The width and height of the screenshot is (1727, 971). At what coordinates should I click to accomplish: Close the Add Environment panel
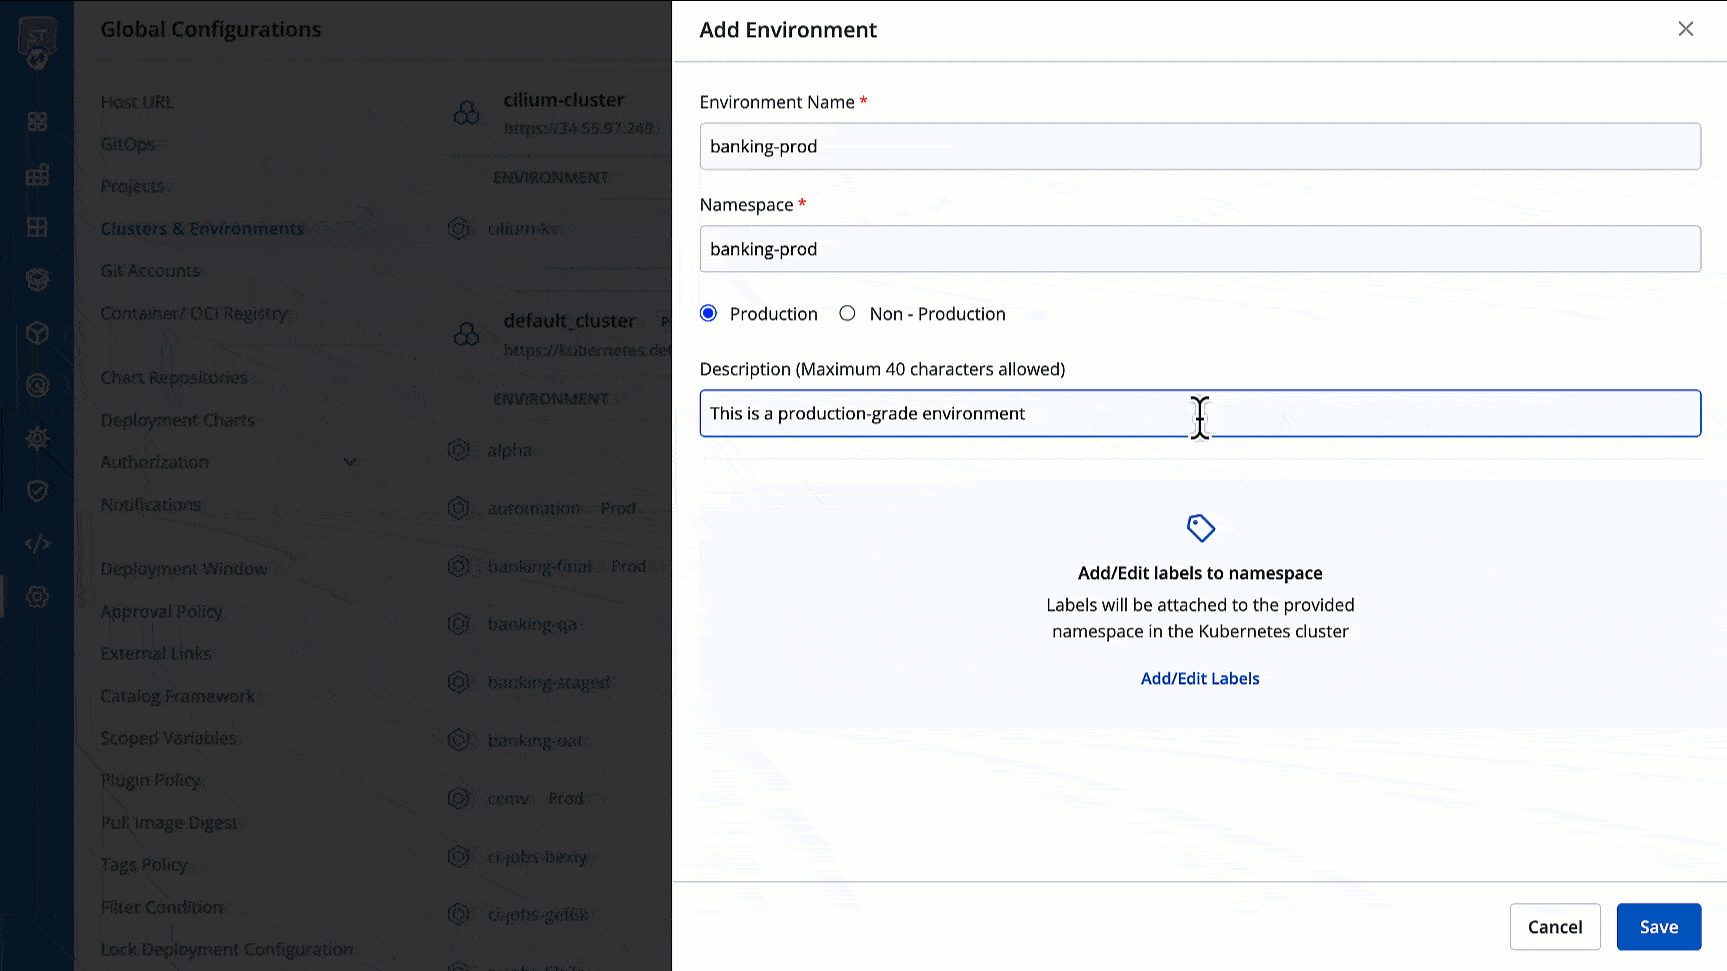[x=1685, y=29]
